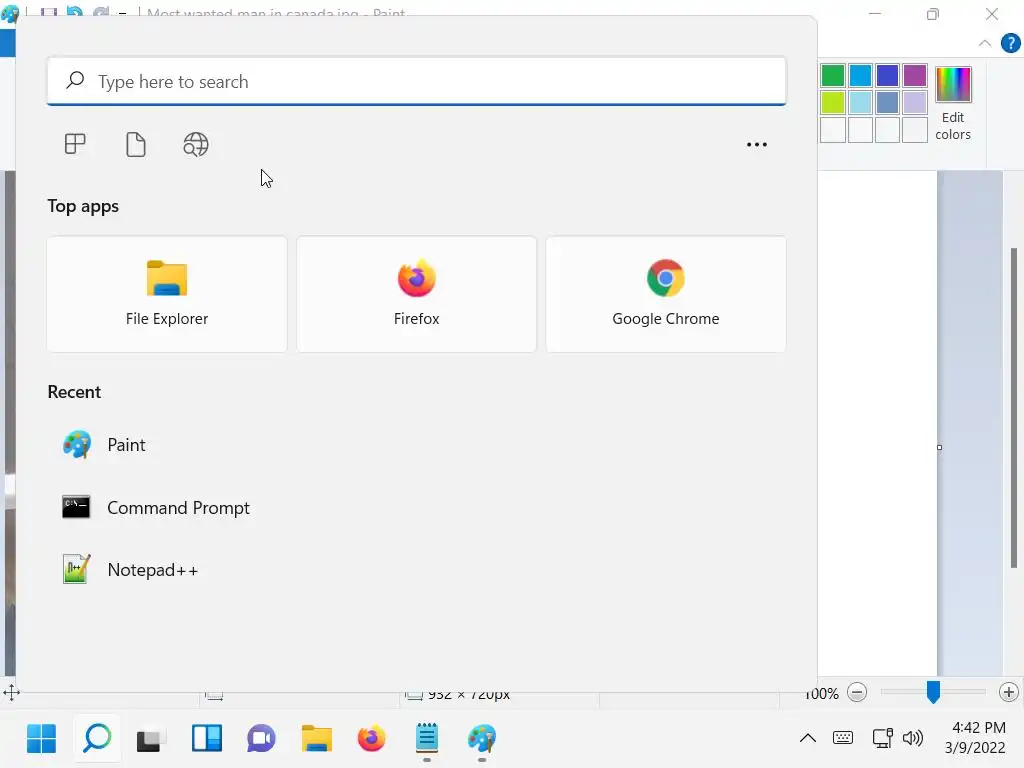Click the Undo arrow in Paint's title bar
Viewport: 1024px width, 768px height.
coord(74,12)
